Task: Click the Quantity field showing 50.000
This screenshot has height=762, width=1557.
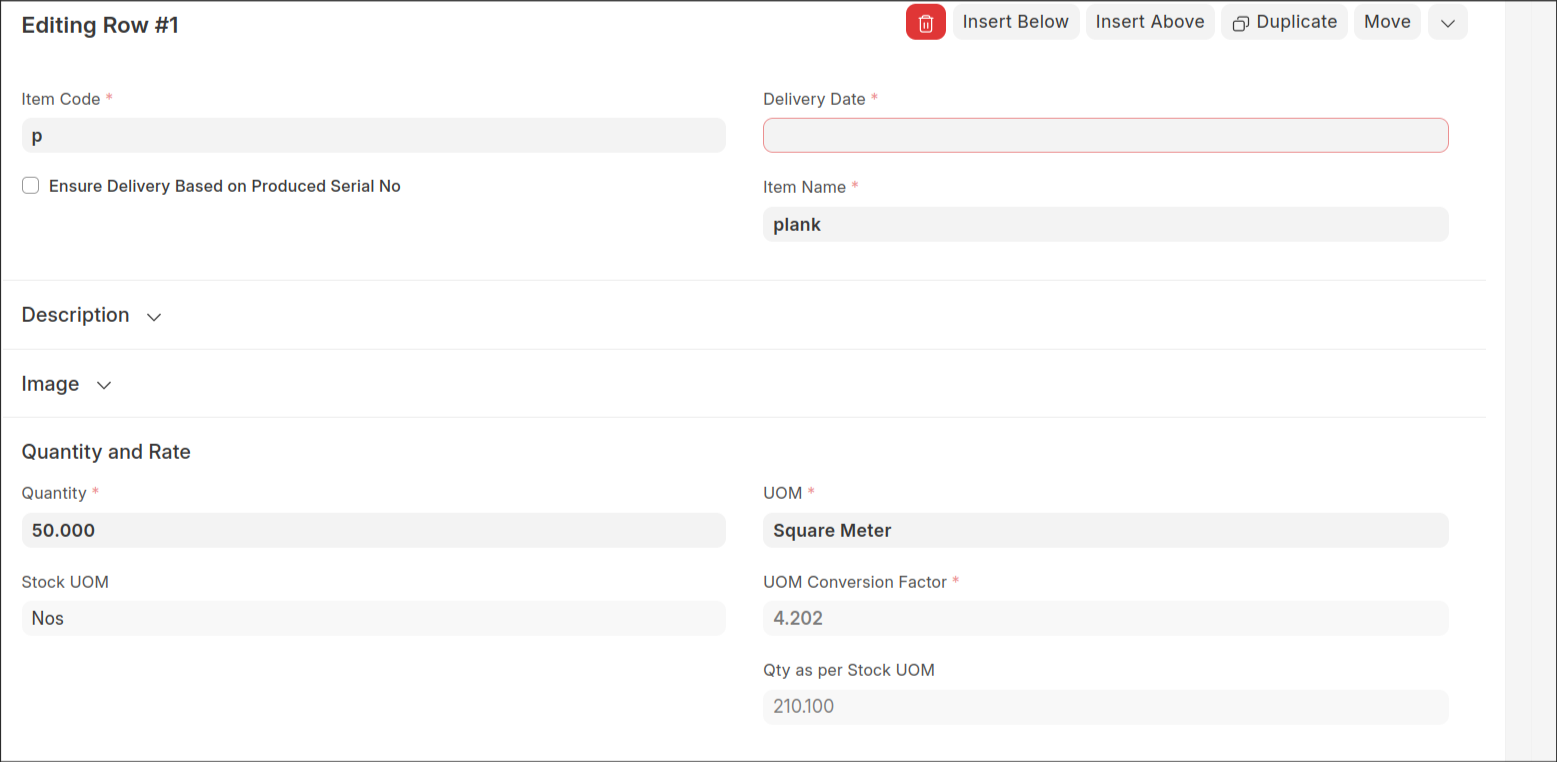Action: pos(373,530)
